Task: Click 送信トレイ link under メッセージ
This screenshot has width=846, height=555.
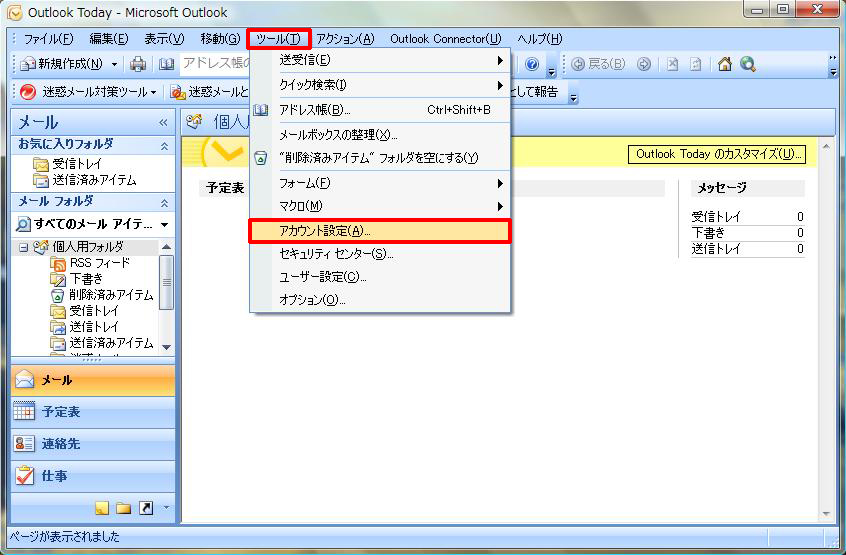Action: [716, 249]
